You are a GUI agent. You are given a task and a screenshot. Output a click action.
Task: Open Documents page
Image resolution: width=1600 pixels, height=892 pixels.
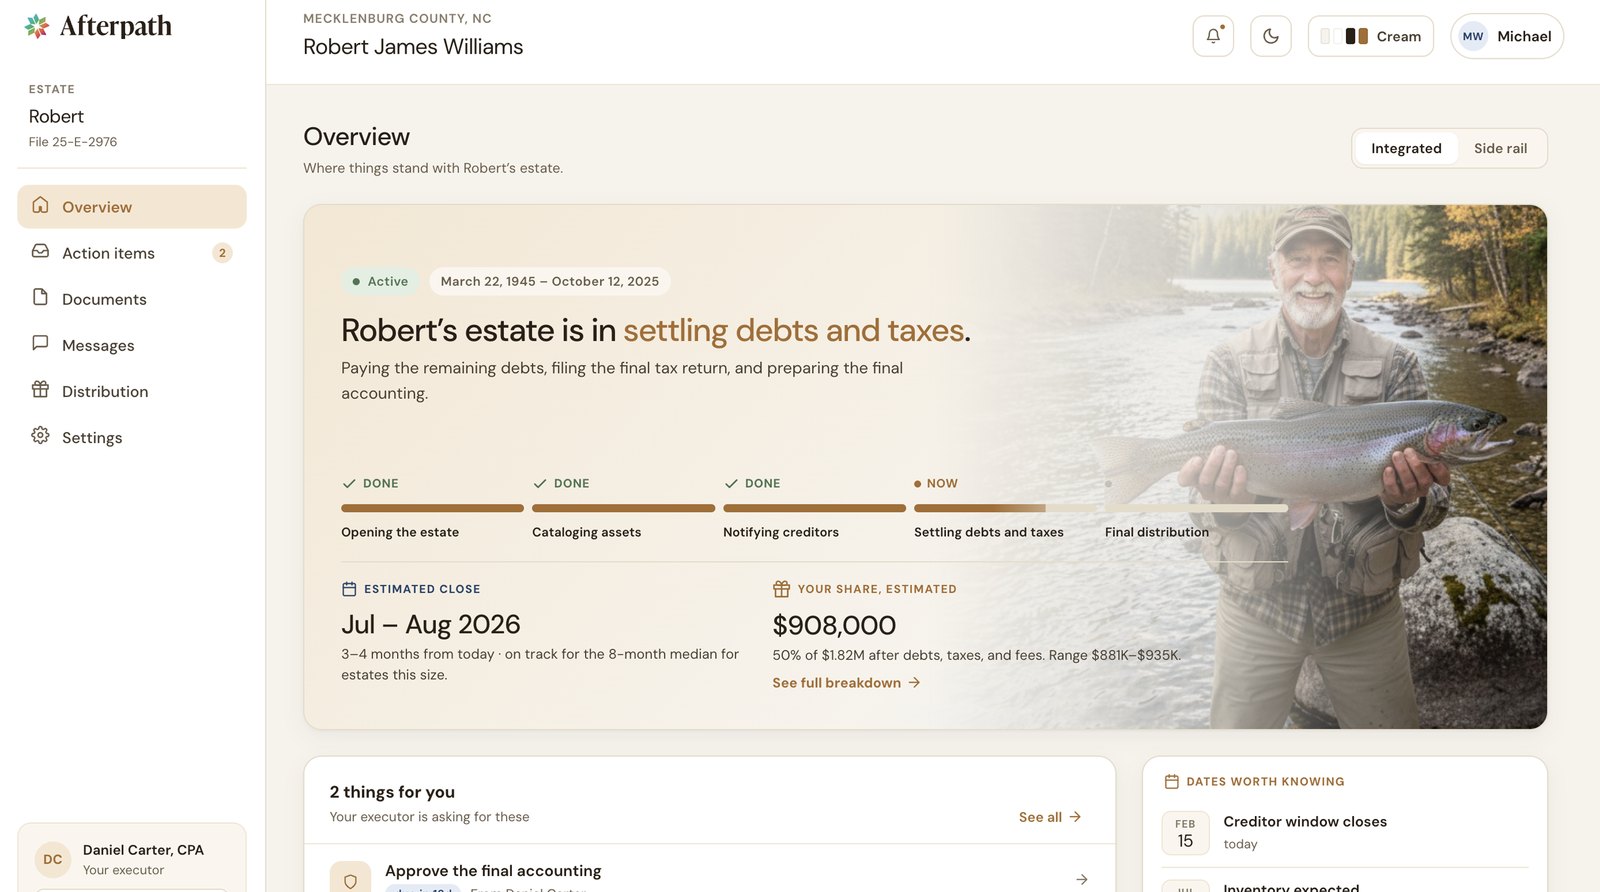[132, 299]
